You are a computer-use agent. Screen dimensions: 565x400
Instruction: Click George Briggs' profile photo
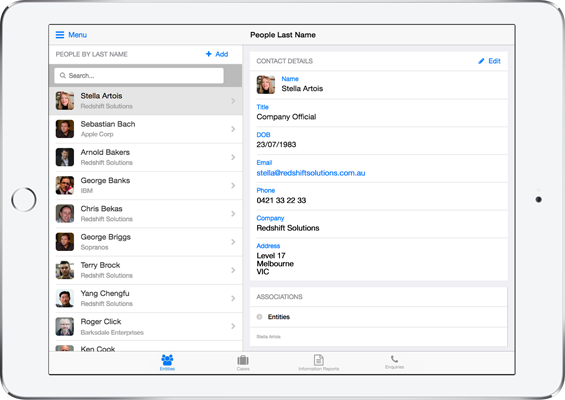pyautogui.click(x=65, y=242)
